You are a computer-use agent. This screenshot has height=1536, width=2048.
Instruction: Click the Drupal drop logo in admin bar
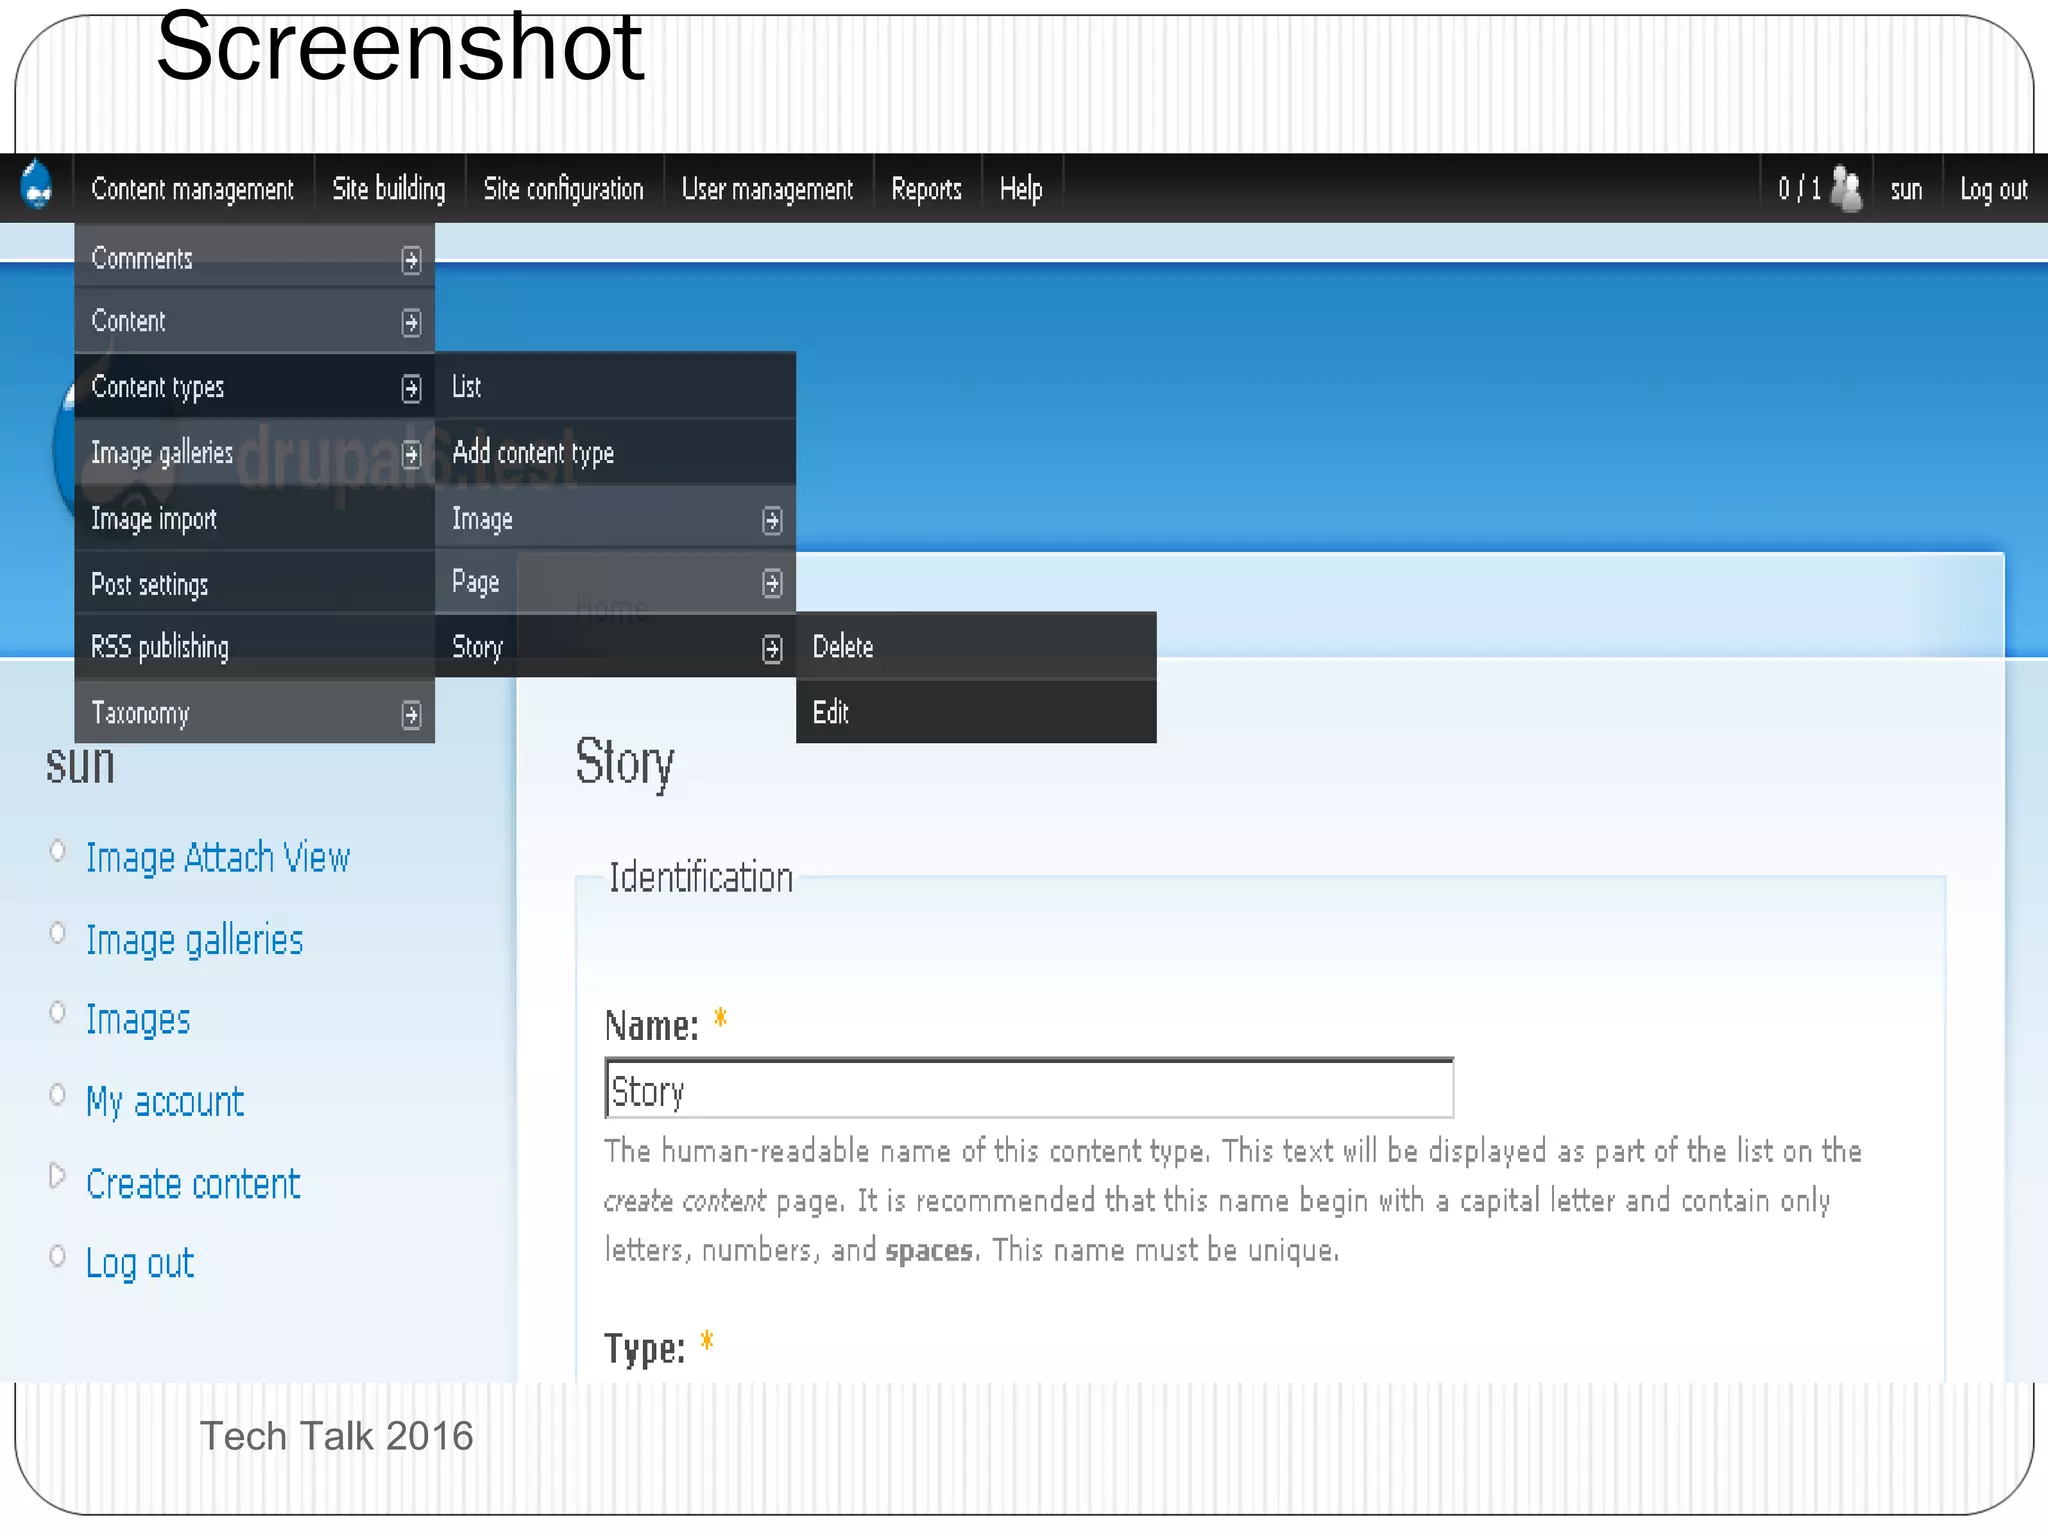(37, 186)
